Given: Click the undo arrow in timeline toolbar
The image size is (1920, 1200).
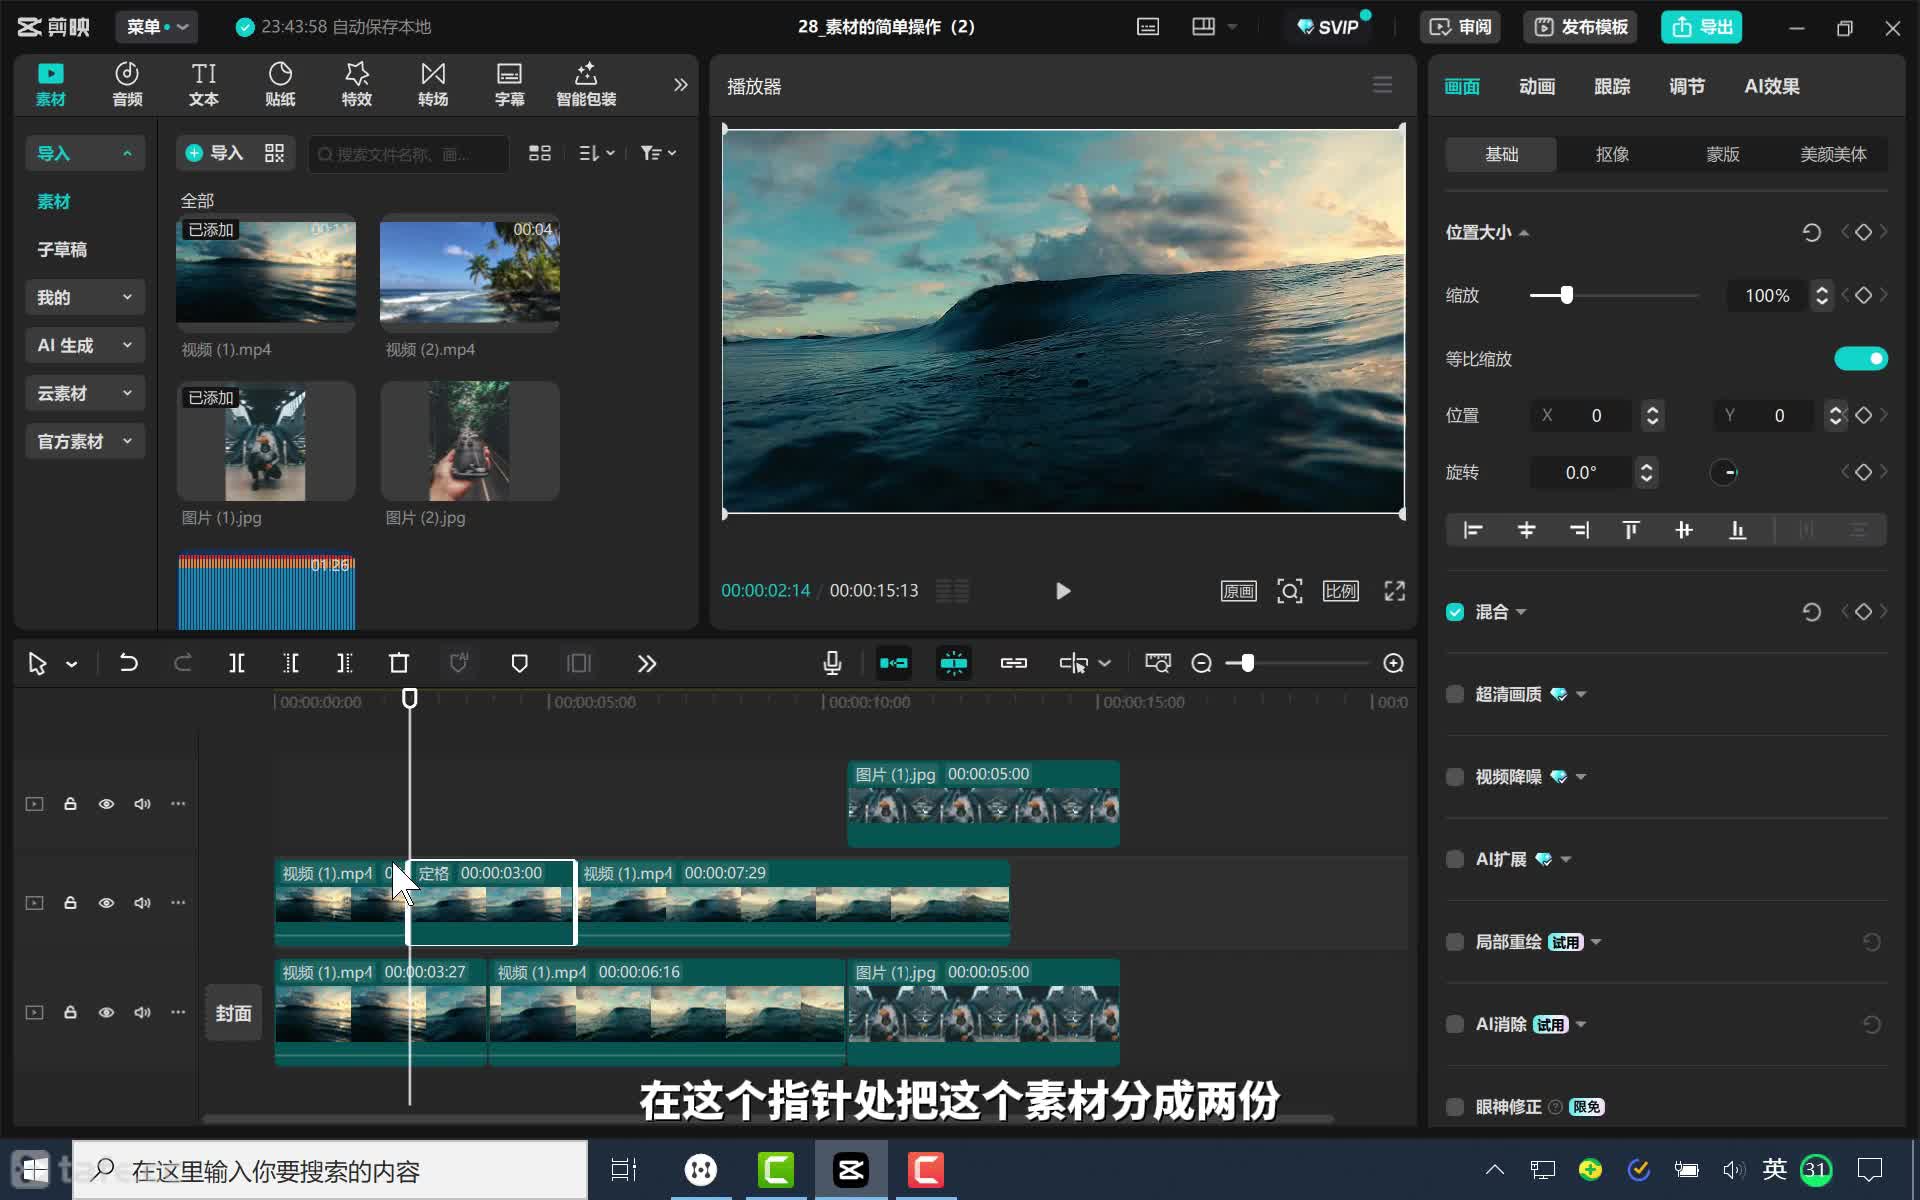Looking at the screenshot, I should tap(128, 663).
